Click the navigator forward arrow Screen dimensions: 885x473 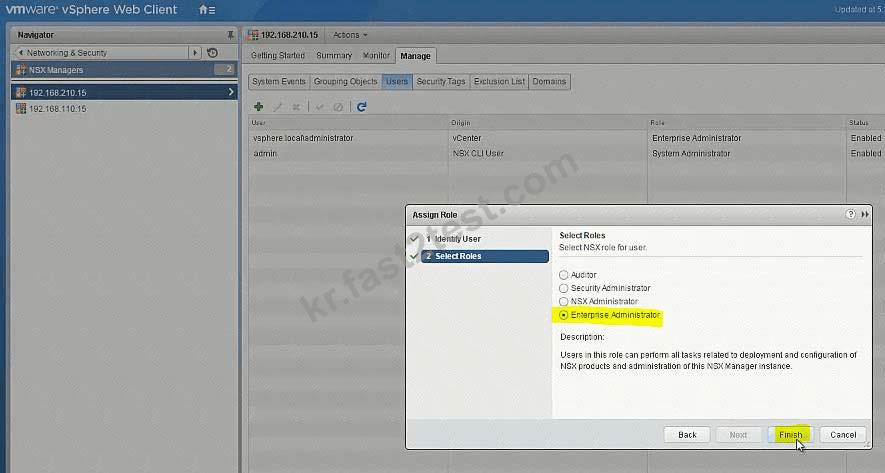pos(195,52)
